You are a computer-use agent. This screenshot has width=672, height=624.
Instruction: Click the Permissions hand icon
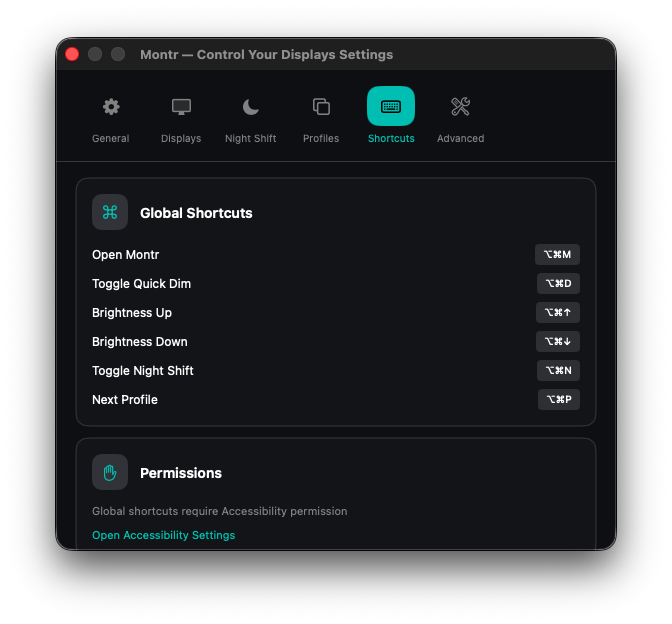point(110,472)
